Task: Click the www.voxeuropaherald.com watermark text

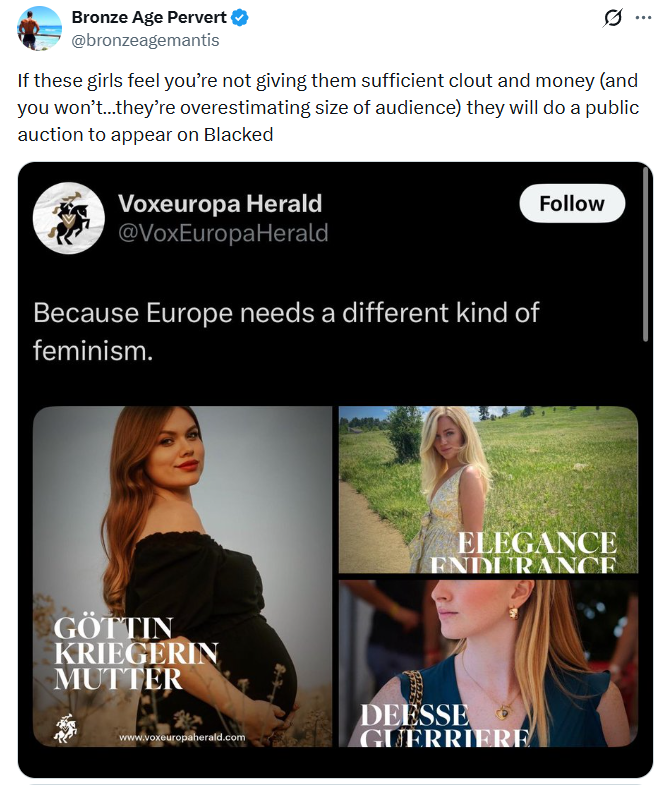Action: pyautogui.click(x=182, y=737)
